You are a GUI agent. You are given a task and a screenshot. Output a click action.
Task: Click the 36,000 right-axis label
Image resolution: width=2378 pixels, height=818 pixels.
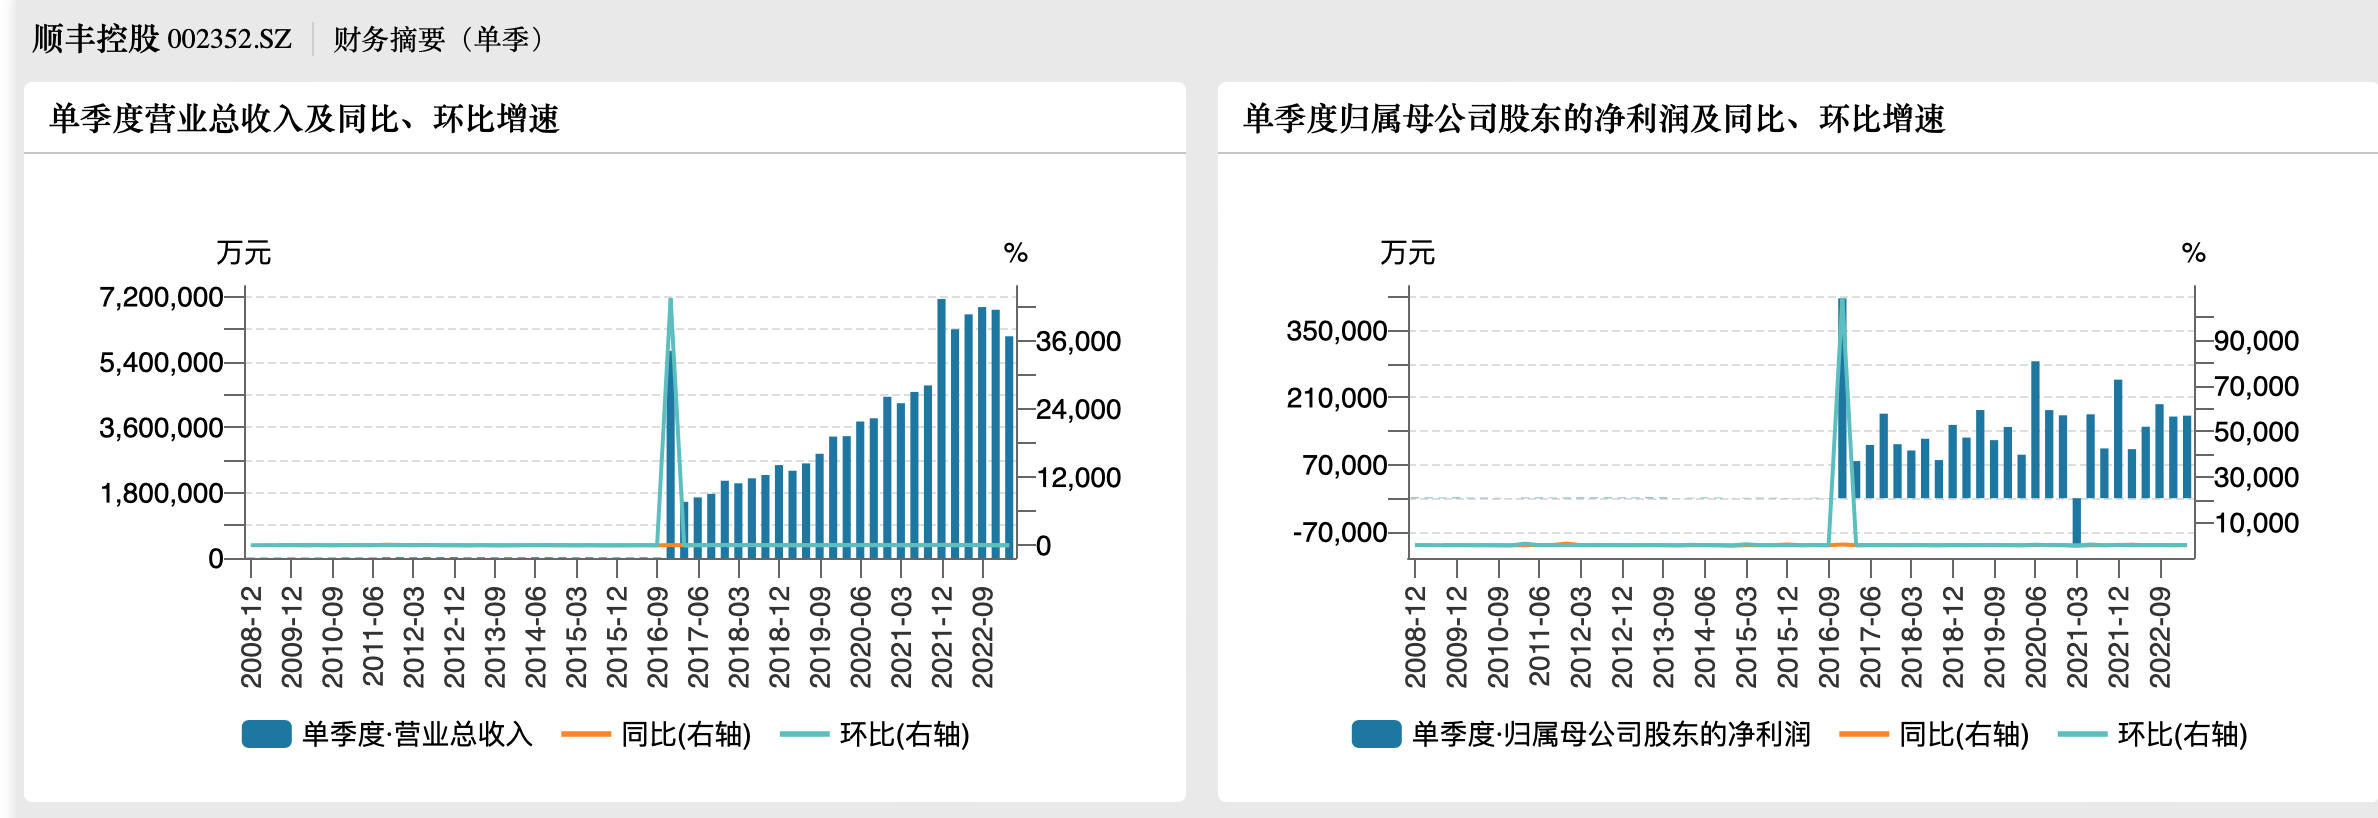1078,342
